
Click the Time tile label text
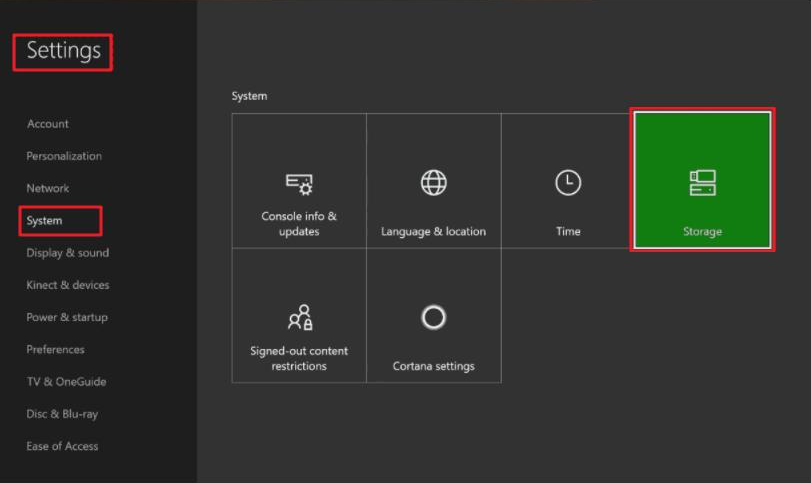click(x=568, y=232)
